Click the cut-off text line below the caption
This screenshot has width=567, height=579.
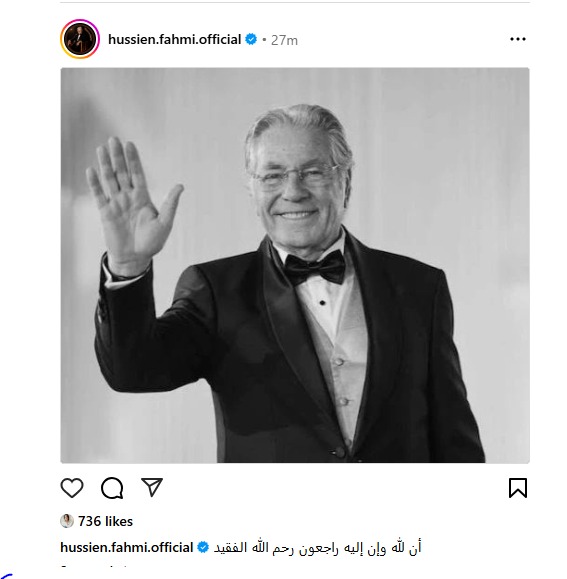(x=94, y=565)
